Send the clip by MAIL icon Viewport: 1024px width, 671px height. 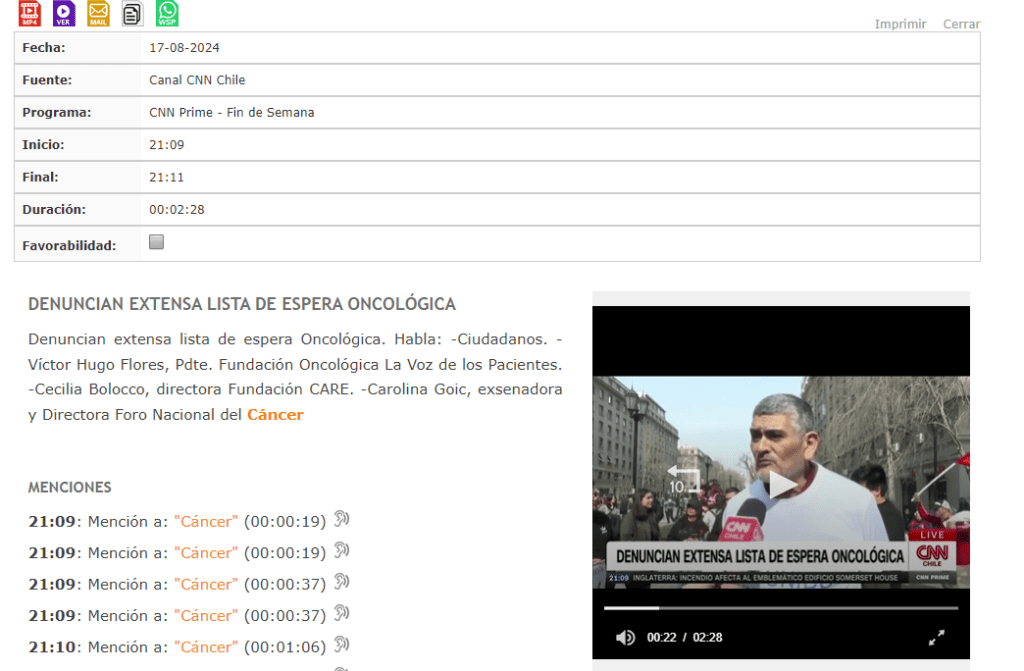coord(99,14)
